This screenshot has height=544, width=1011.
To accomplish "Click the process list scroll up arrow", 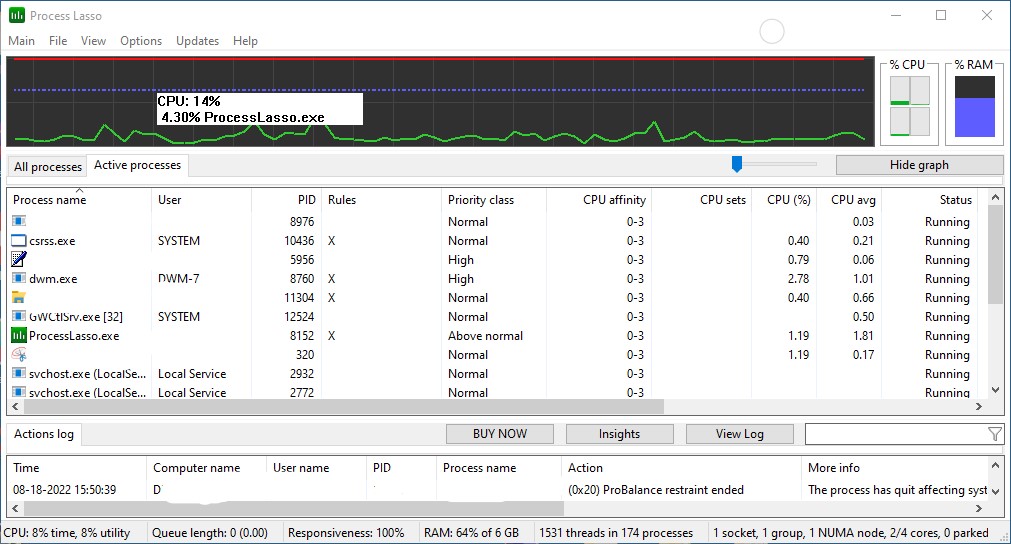I will tap(996, 197).
